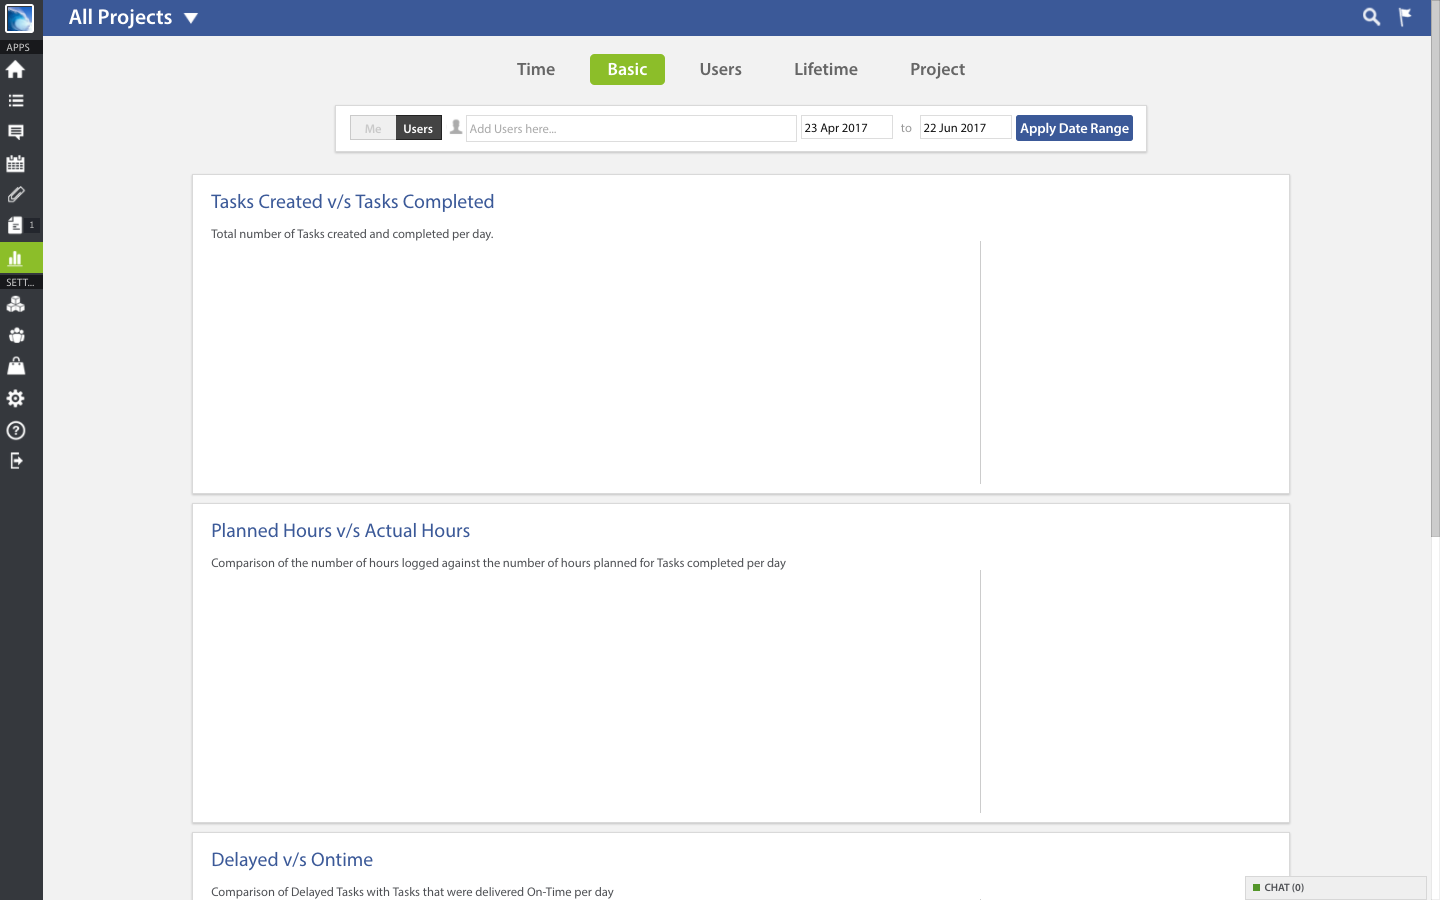Screen dimensions: 1440x900
Task: Click the search magnifier icon
Action: (1371, 17)
